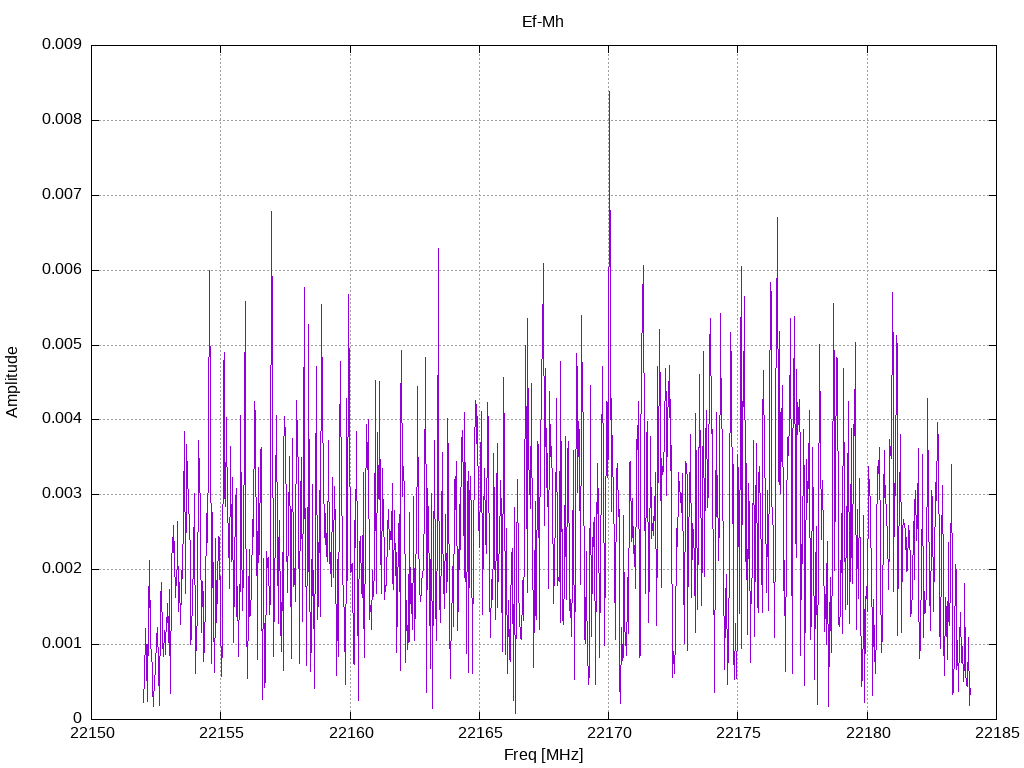
Task: Click the 22155 x-axis tick label
Action: [221, 733]
